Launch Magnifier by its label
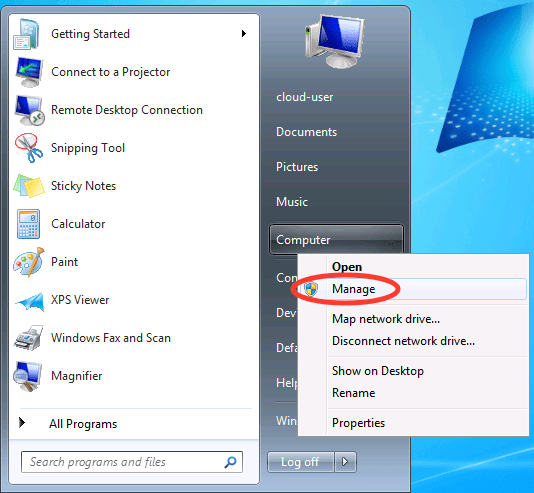 click(x=76, y=376)
